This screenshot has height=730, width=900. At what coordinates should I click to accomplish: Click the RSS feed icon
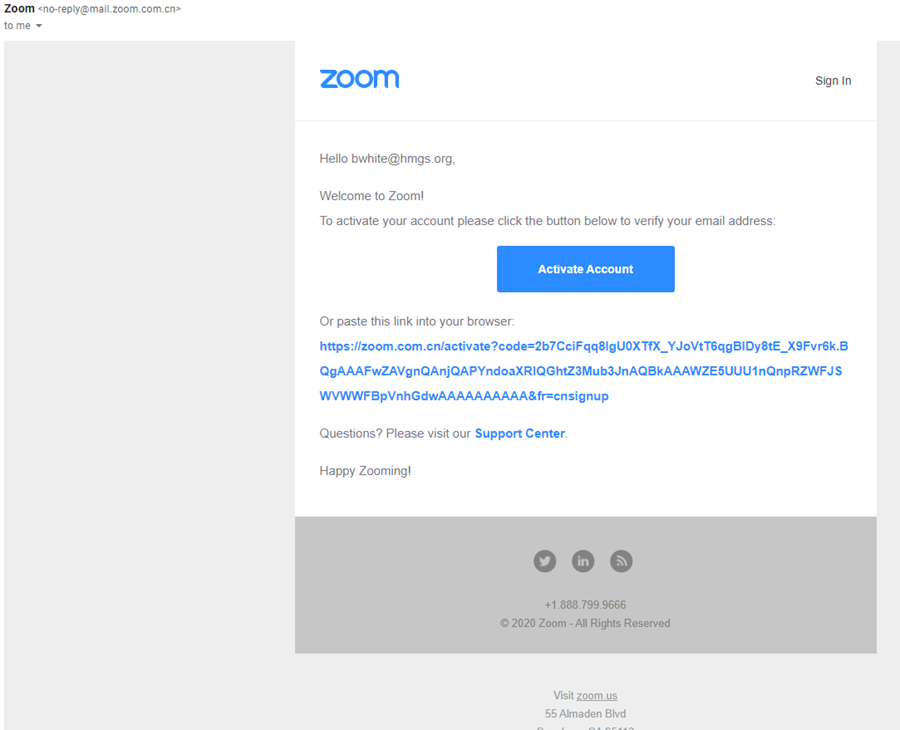click(x=621, y=561)
